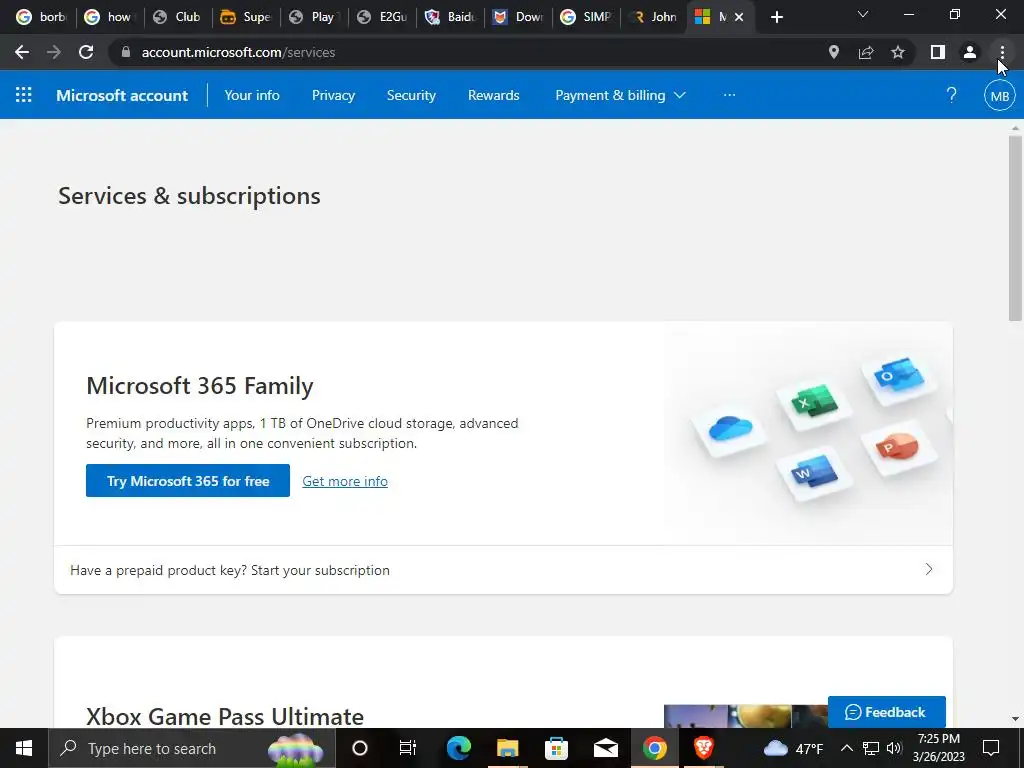Click the page vertical scrollbar thumb
The image size is (1024, 768).
tap(1014, 229)
